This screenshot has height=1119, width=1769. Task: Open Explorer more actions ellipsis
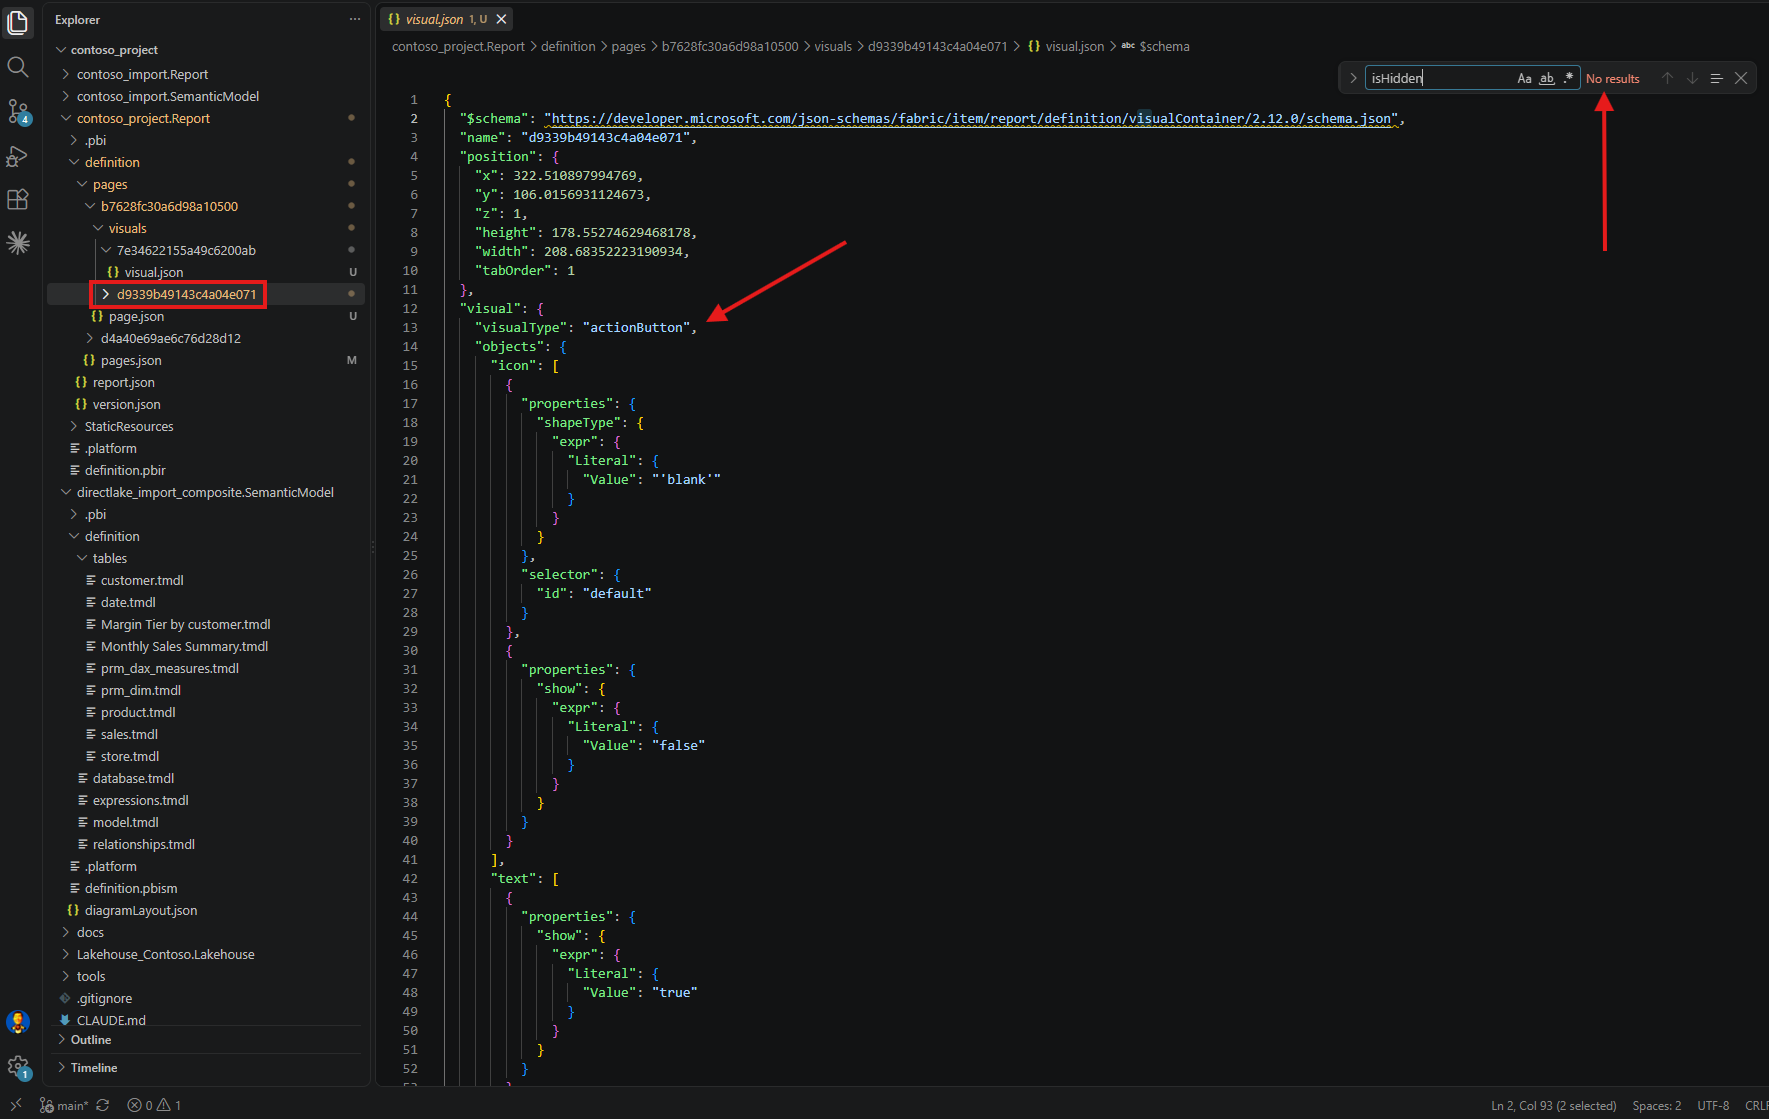(x=355, y=20)
